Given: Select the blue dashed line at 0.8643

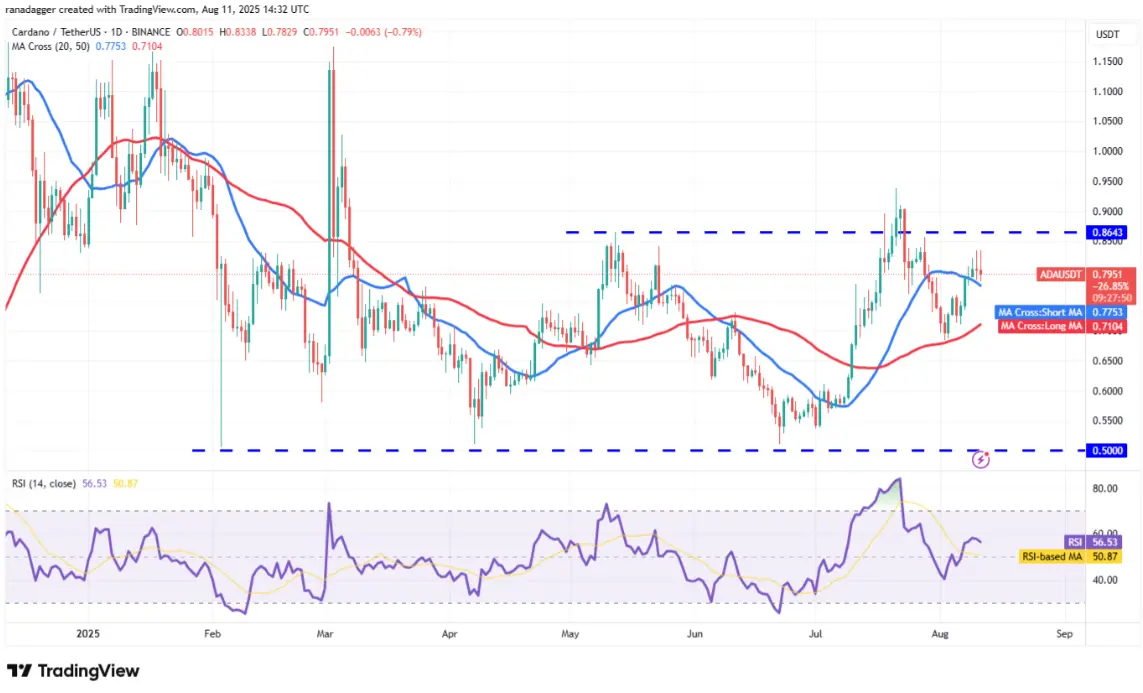Looking at the screenshot, I should point(825,232).
